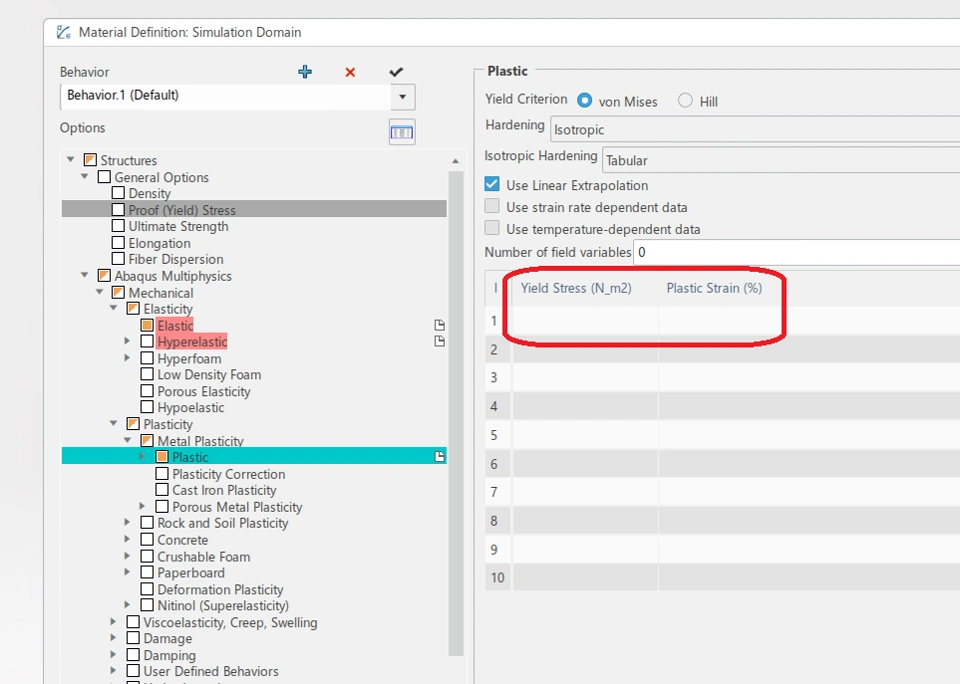
Task: Click the document icon in Plastic row
Action: click(x=440, y=457)
